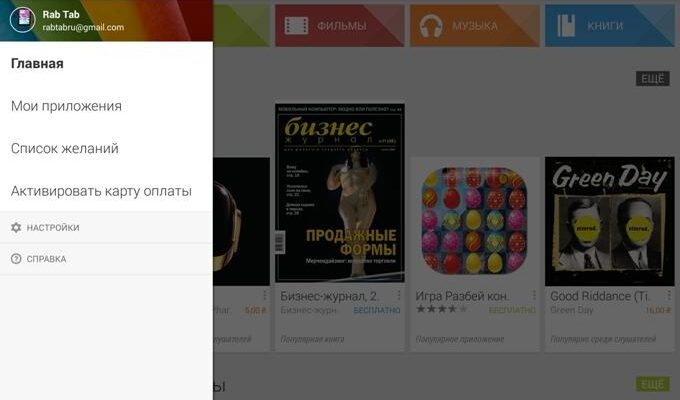Open overflow menu for Бизнес-журнал card
680x400 pixels.
click(x=399, y=295)
